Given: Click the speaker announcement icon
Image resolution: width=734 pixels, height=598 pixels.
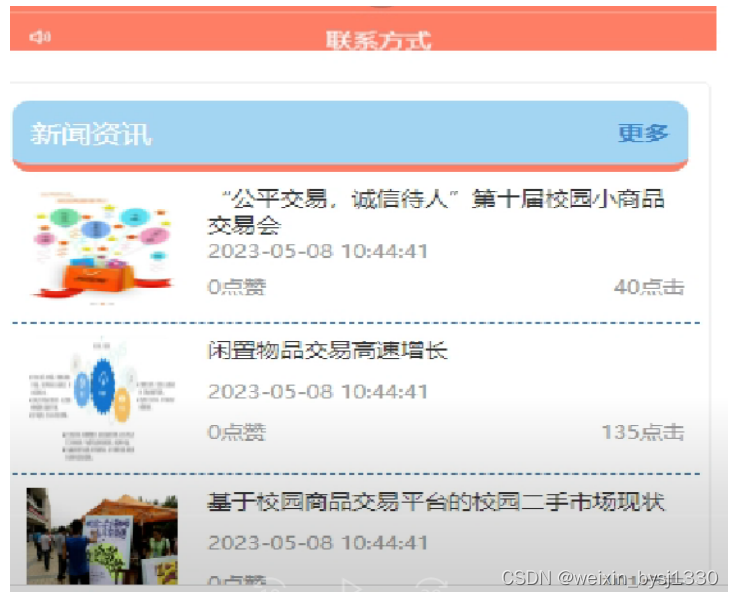Looking at the screenshot, I should coord(40,37).
